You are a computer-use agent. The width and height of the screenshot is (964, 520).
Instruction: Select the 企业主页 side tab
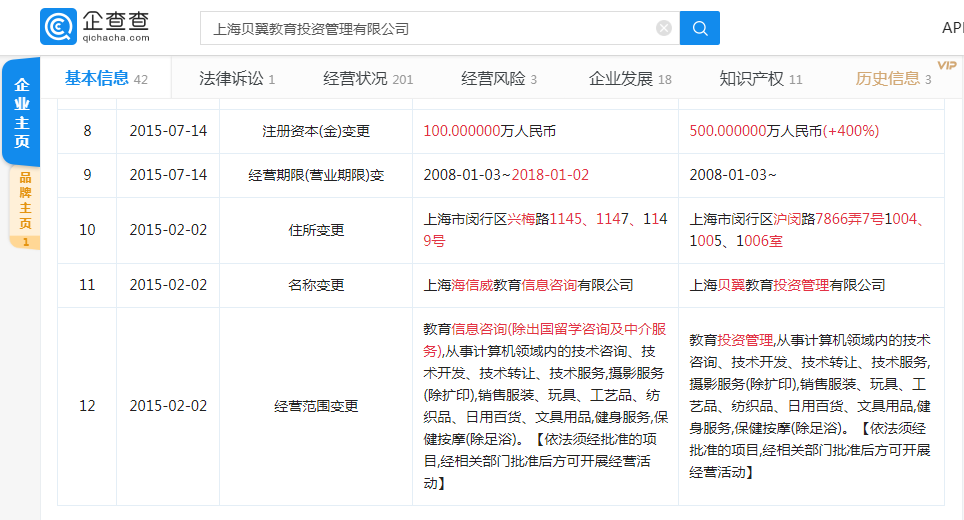(22, 112)
